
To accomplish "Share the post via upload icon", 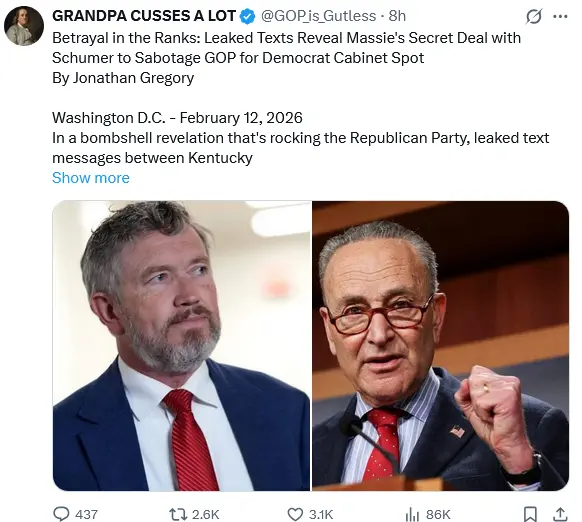I will click(560, 514).
